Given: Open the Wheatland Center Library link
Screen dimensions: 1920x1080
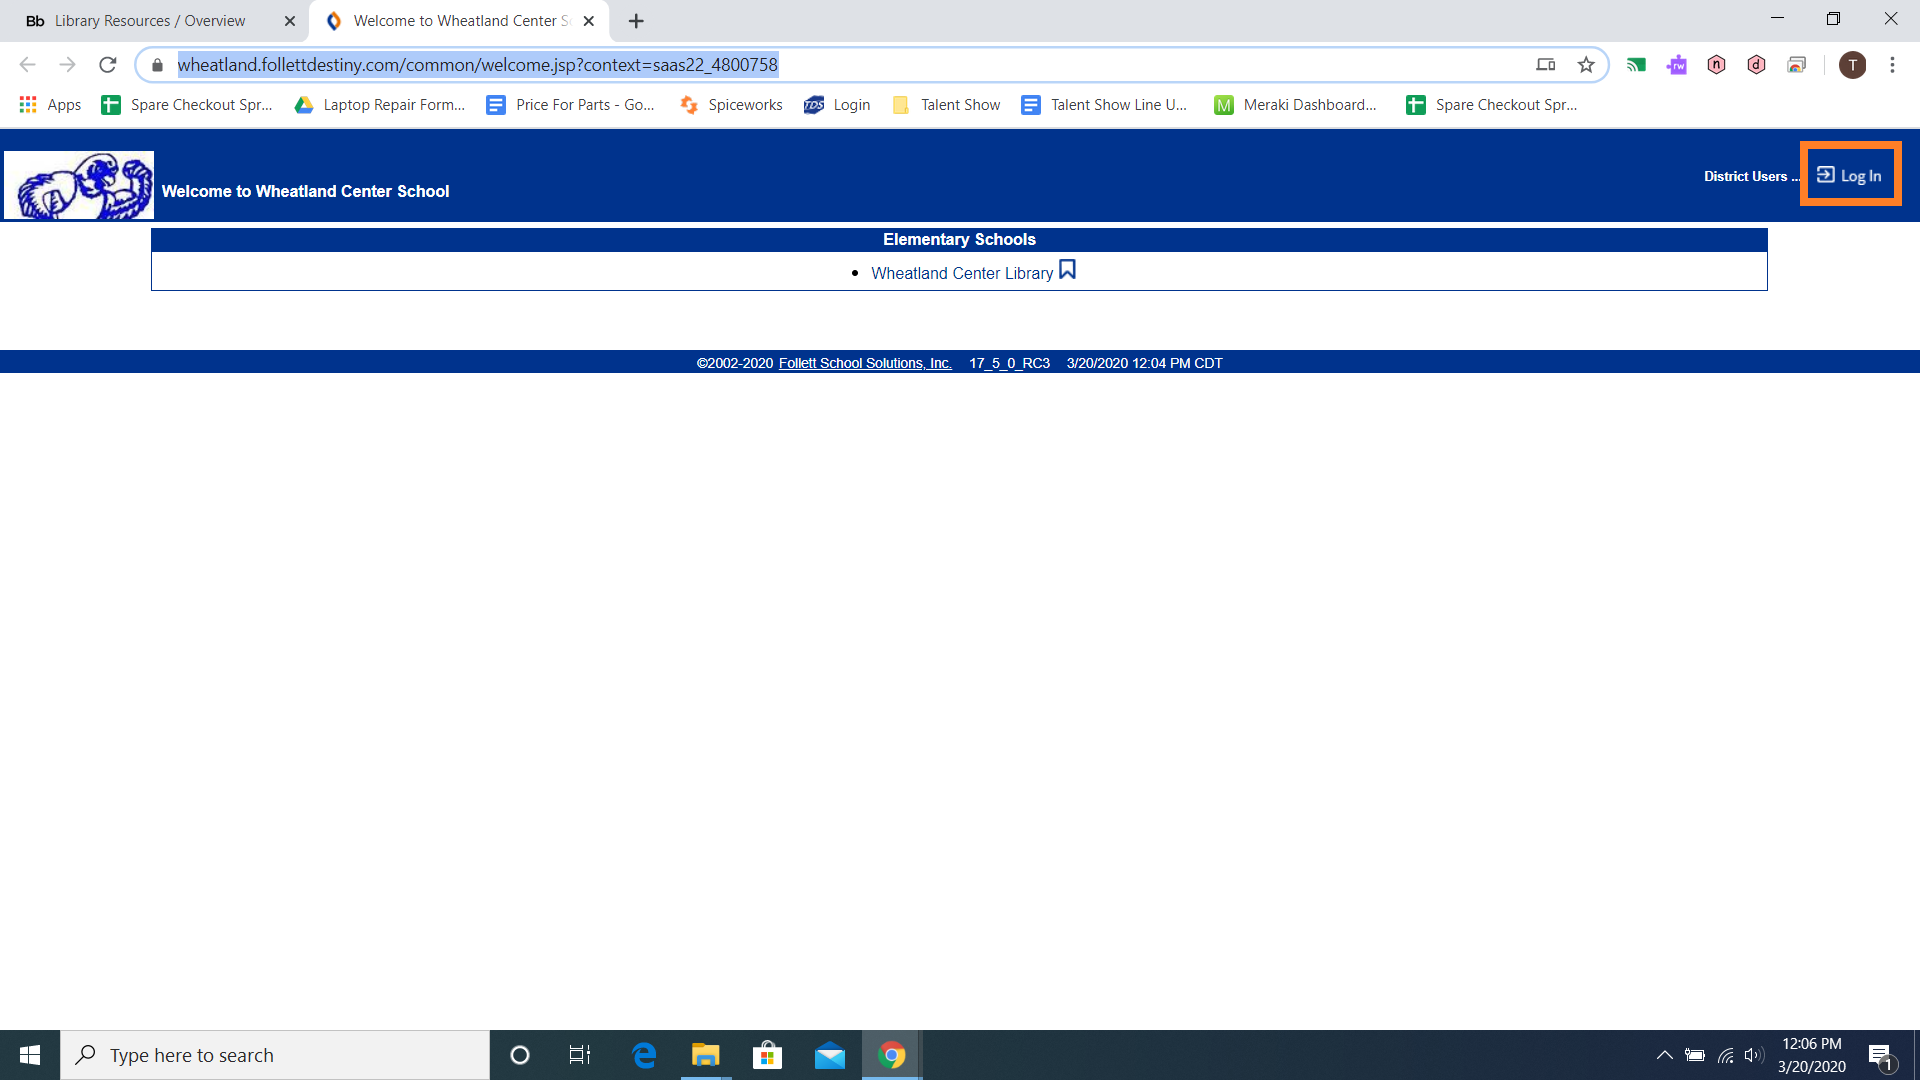Looking at the screenshot, I should click(x=961, y=273).
